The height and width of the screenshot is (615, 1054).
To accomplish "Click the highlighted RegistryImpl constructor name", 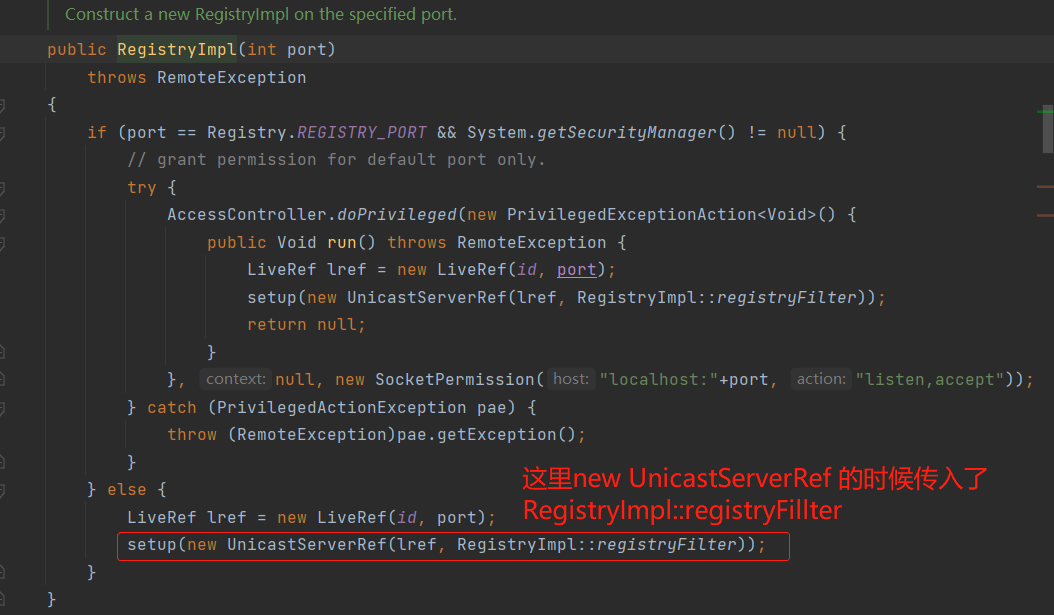I will 177,50.
